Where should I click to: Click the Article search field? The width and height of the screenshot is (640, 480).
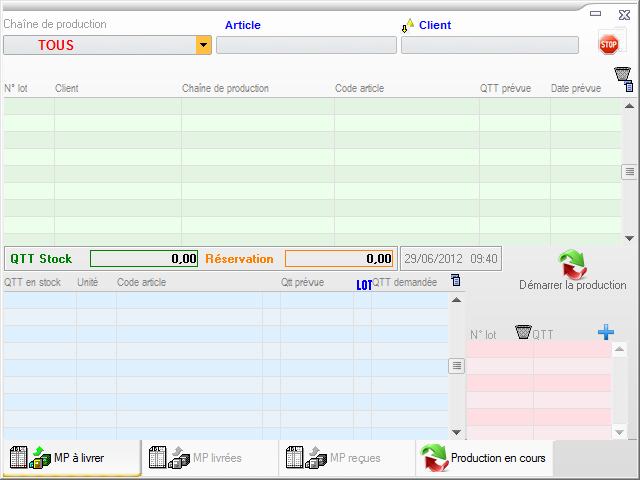click(306, 45)
